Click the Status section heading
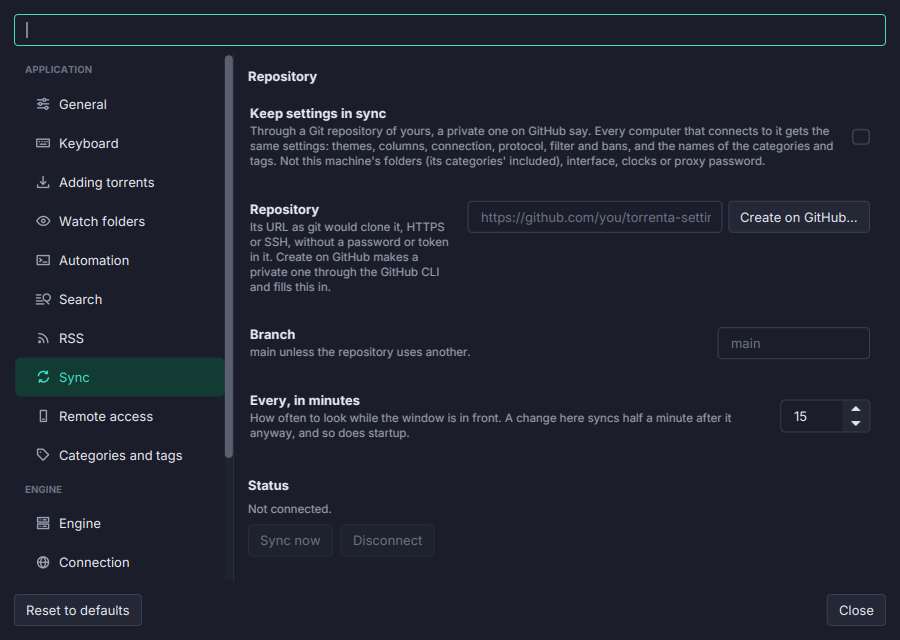900x640 pixels. click(268, 485)
